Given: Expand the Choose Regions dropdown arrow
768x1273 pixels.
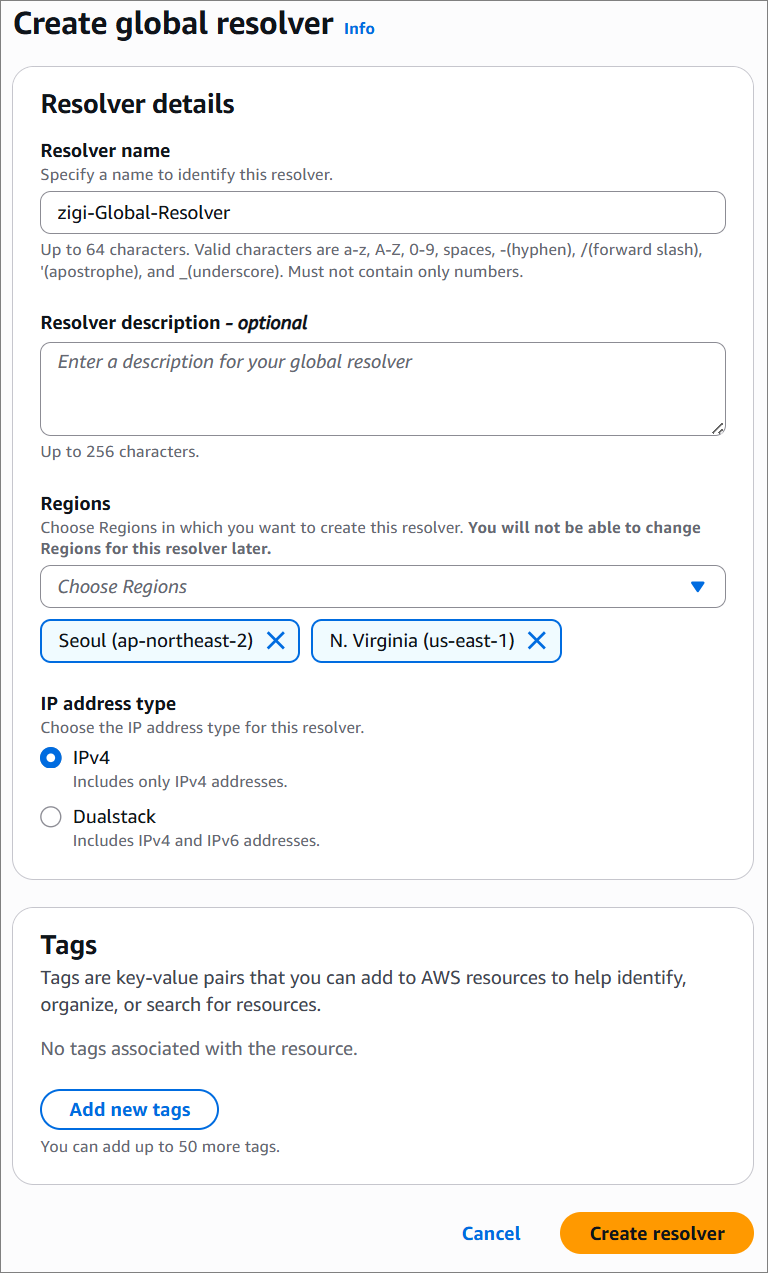Looking at the screenshot, I should click(x=698, y=587).
